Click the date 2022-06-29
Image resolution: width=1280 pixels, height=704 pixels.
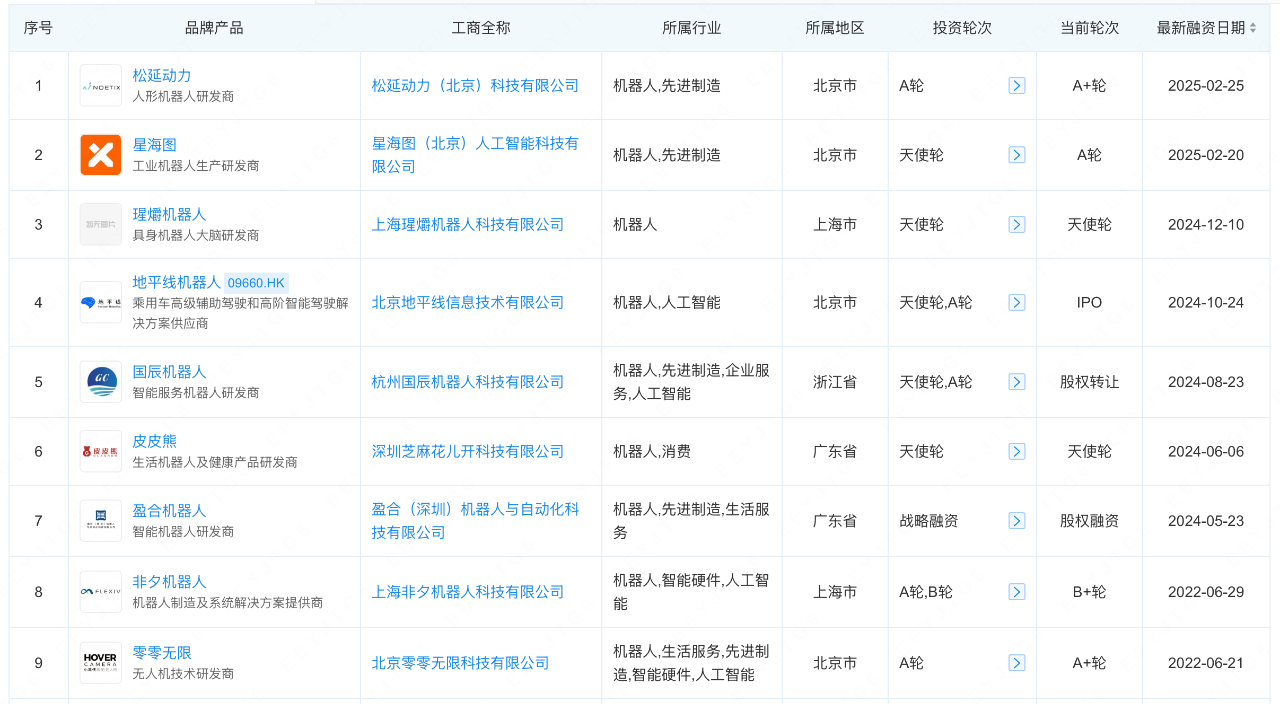coord(1206,591)
